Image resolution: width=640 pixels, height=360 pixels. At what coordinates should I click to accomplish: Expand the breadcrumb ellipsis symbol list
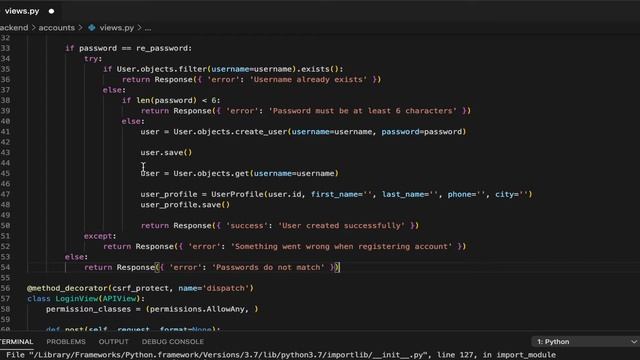coord(148,28)
